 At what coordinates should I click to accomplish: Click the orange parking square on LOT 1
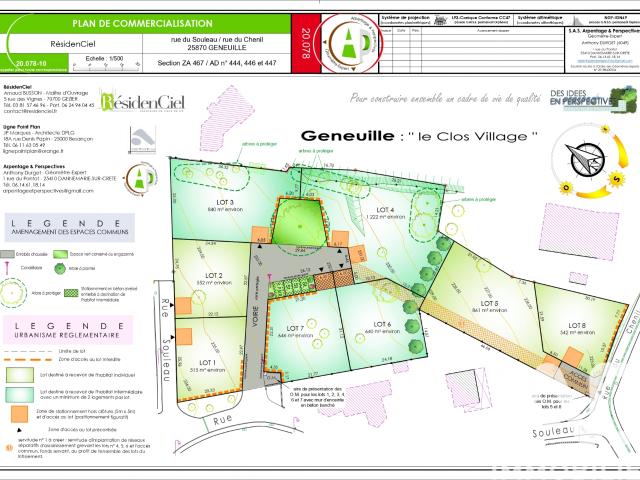pos(183,336)
